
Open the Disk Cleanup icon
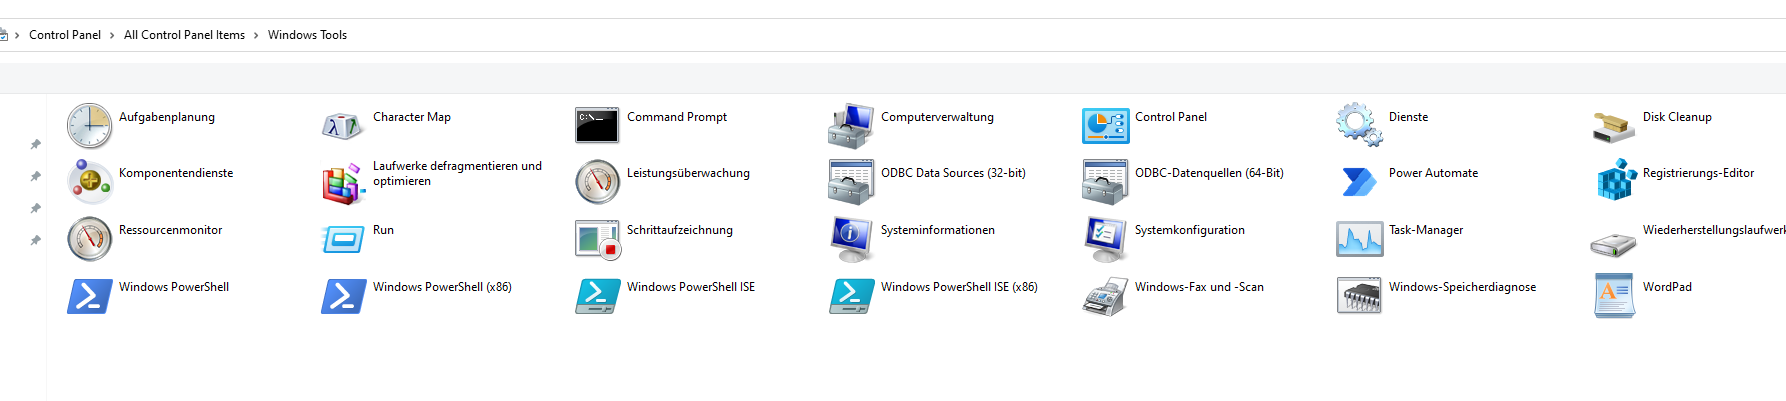tap(1614, 127)
